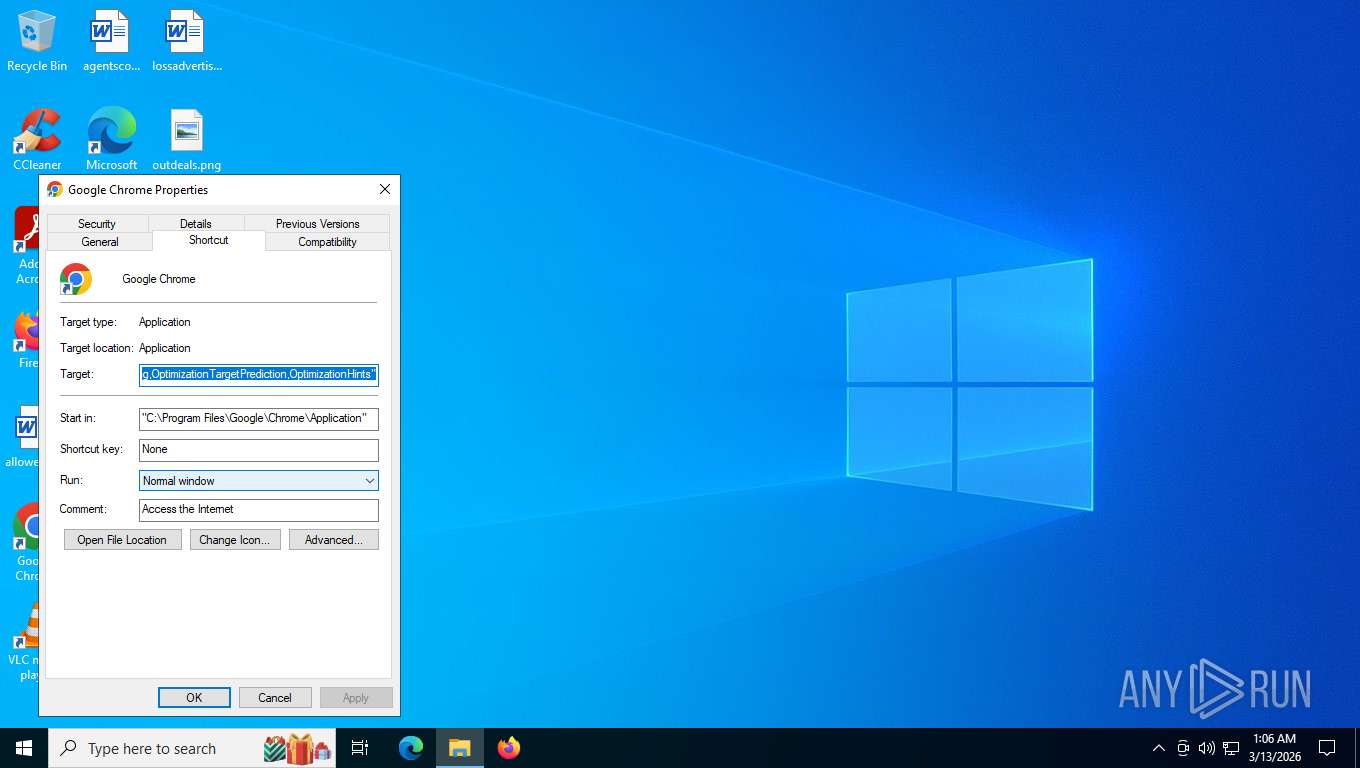1360x768 pixels.
Task: Open Microsoft Edge from the taskbar
Action: [x=411, y=748]
